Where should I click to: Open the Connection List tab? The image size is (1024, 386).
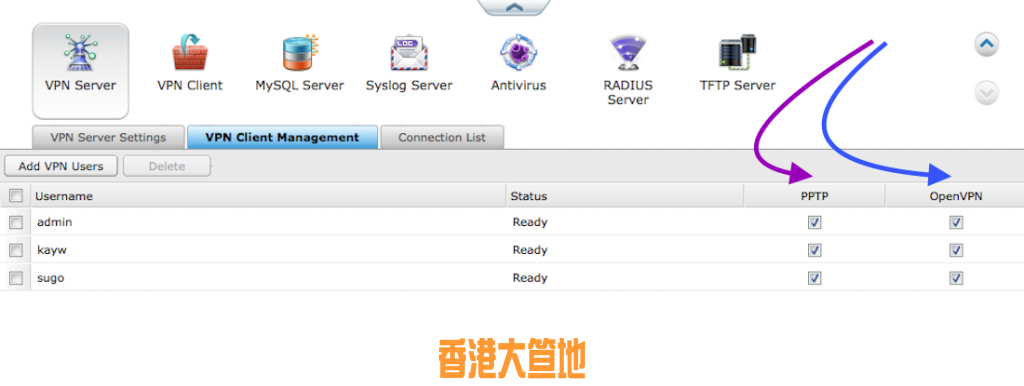click(x=442, y=138)
